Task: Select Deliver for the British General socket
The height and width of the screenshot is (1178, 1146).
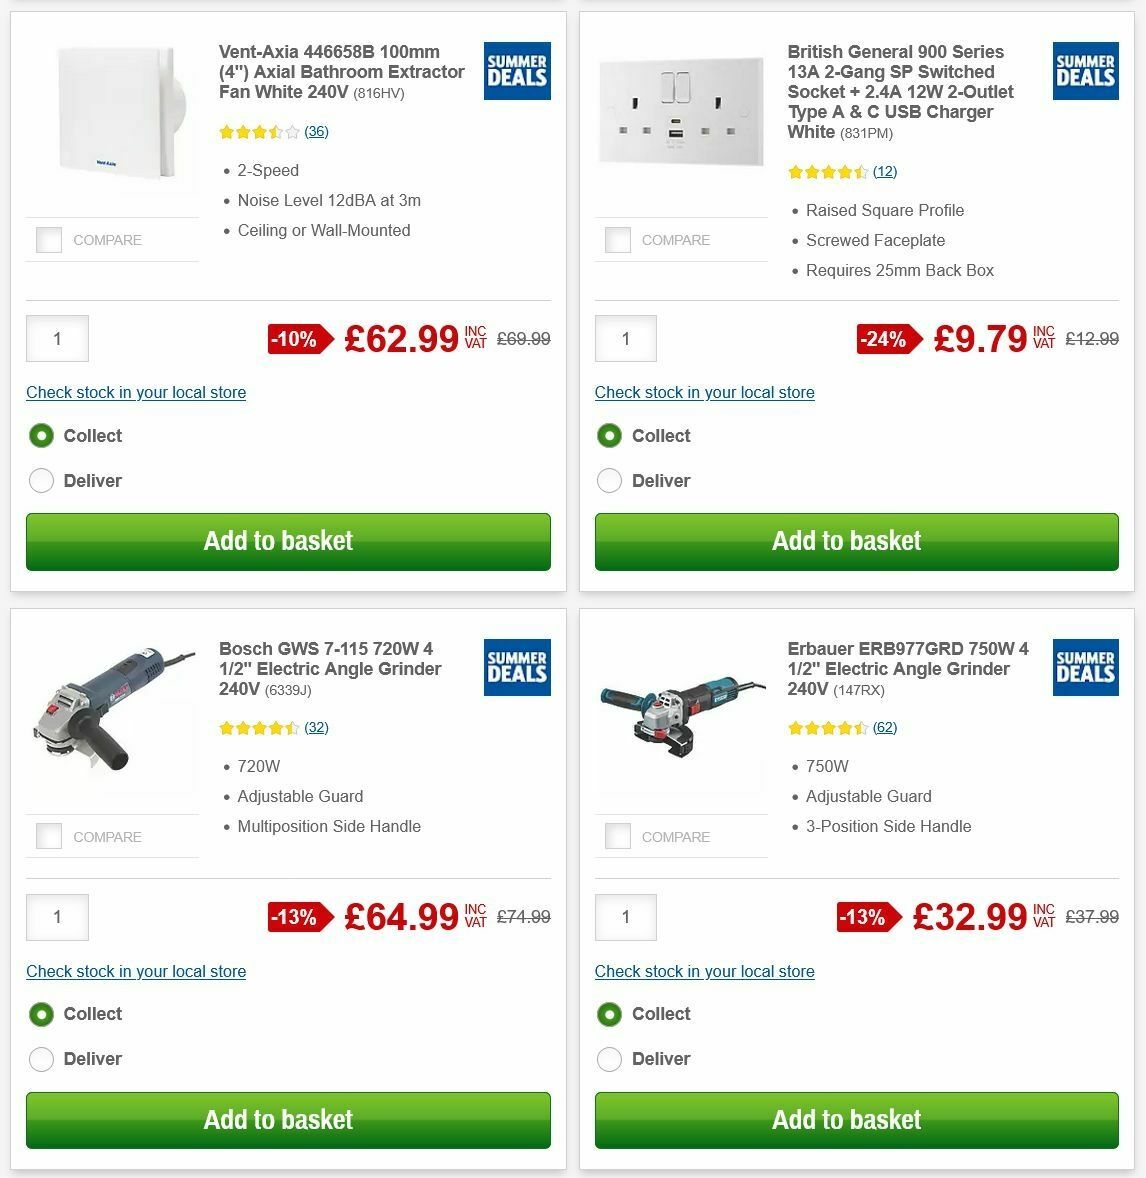Action: [x=609, y=481]
